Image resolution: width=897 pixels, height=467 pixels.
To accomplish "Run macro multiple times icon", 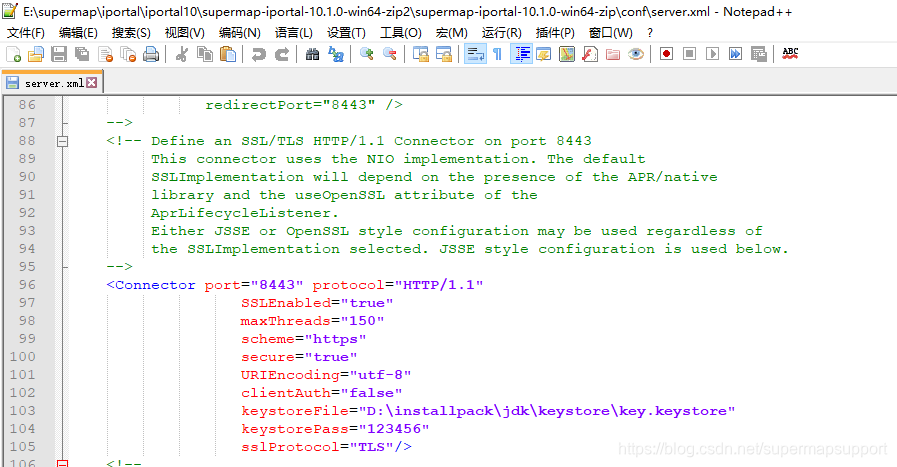I will click(735, 54).
